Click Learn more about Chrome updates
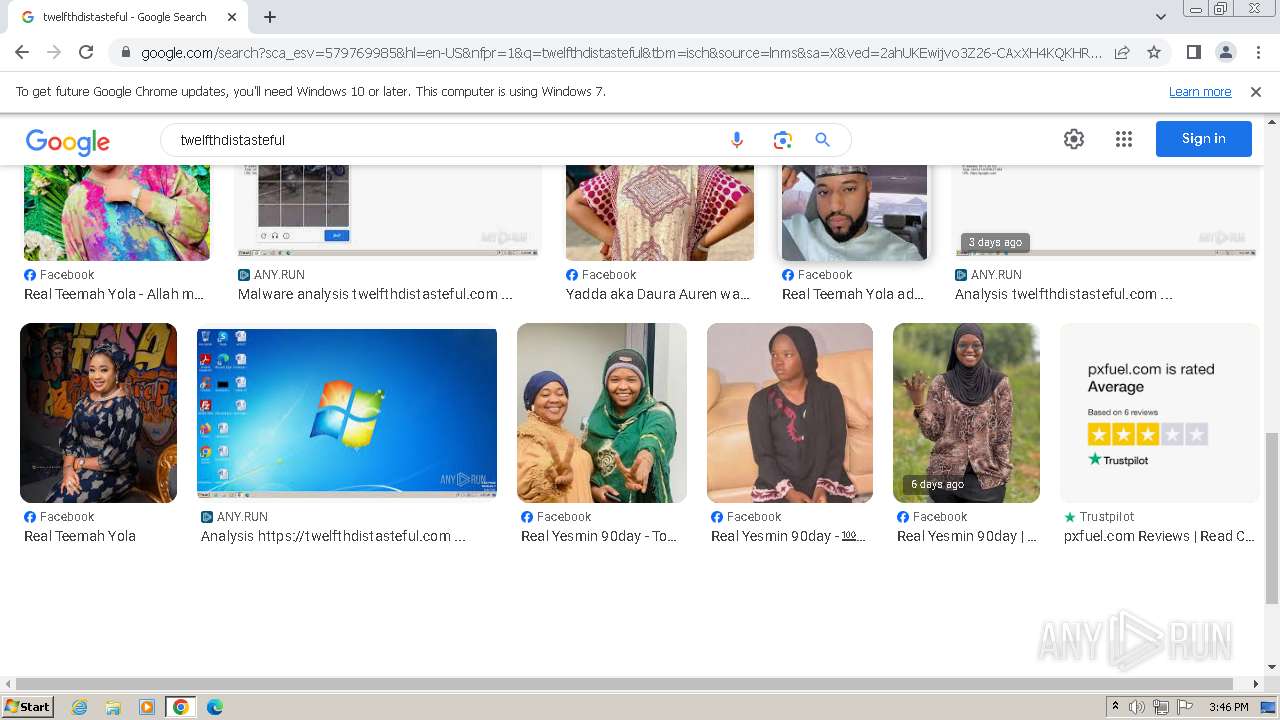Viewport: 1280px width, 720px height. click(1200, 91)
